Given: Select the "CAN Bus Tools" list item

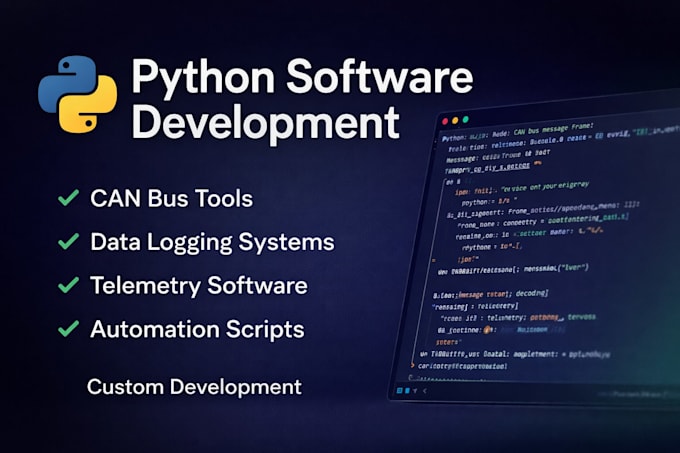Looking at the screenshot, I should (172, 199).
